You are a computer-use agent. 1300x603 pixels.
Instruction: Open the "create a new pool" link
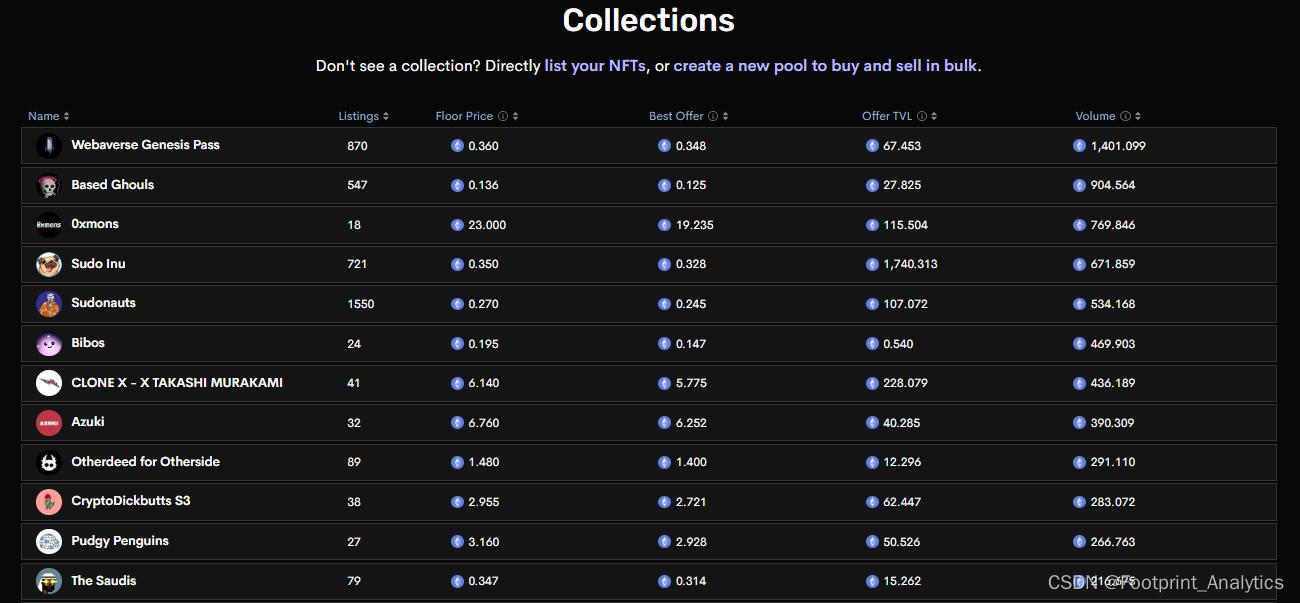click(741, 66)
